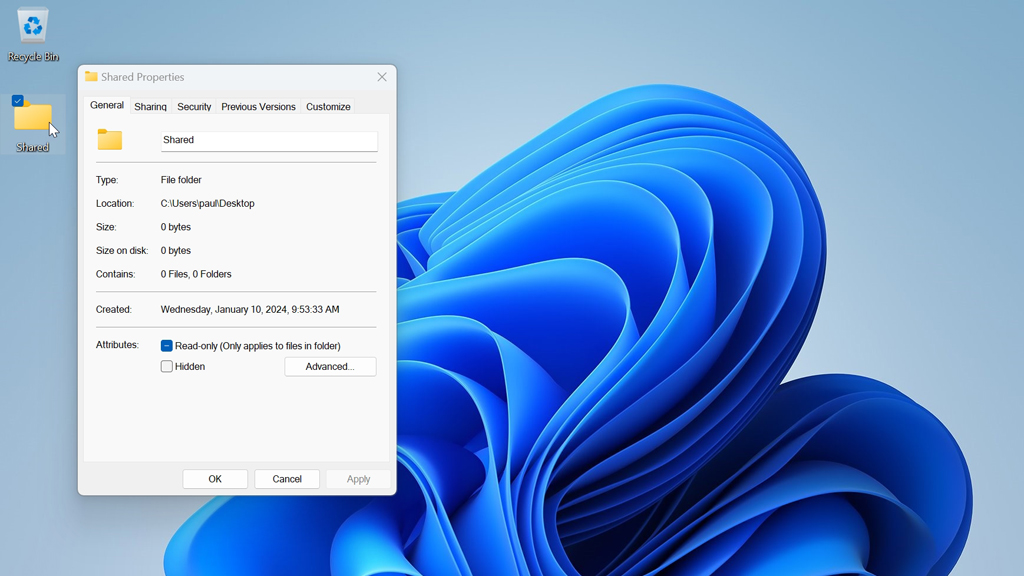Click the Location path C:\Users\paul\Desktop
Viewport: 1024px width, 576px height.
click(208, 204)
